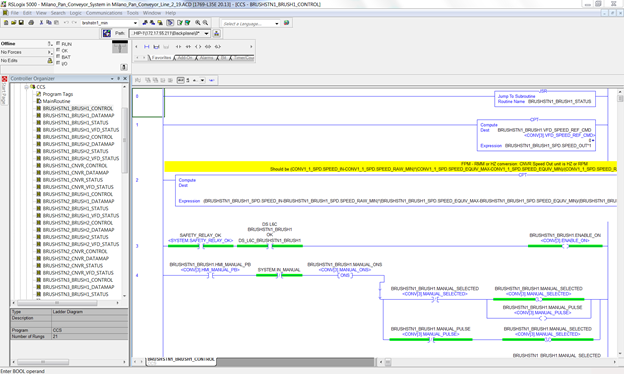Click the verify routine icon in toolbar
Image resolution: width=624 pixels, height=374 pixels.
pos(180,23)
